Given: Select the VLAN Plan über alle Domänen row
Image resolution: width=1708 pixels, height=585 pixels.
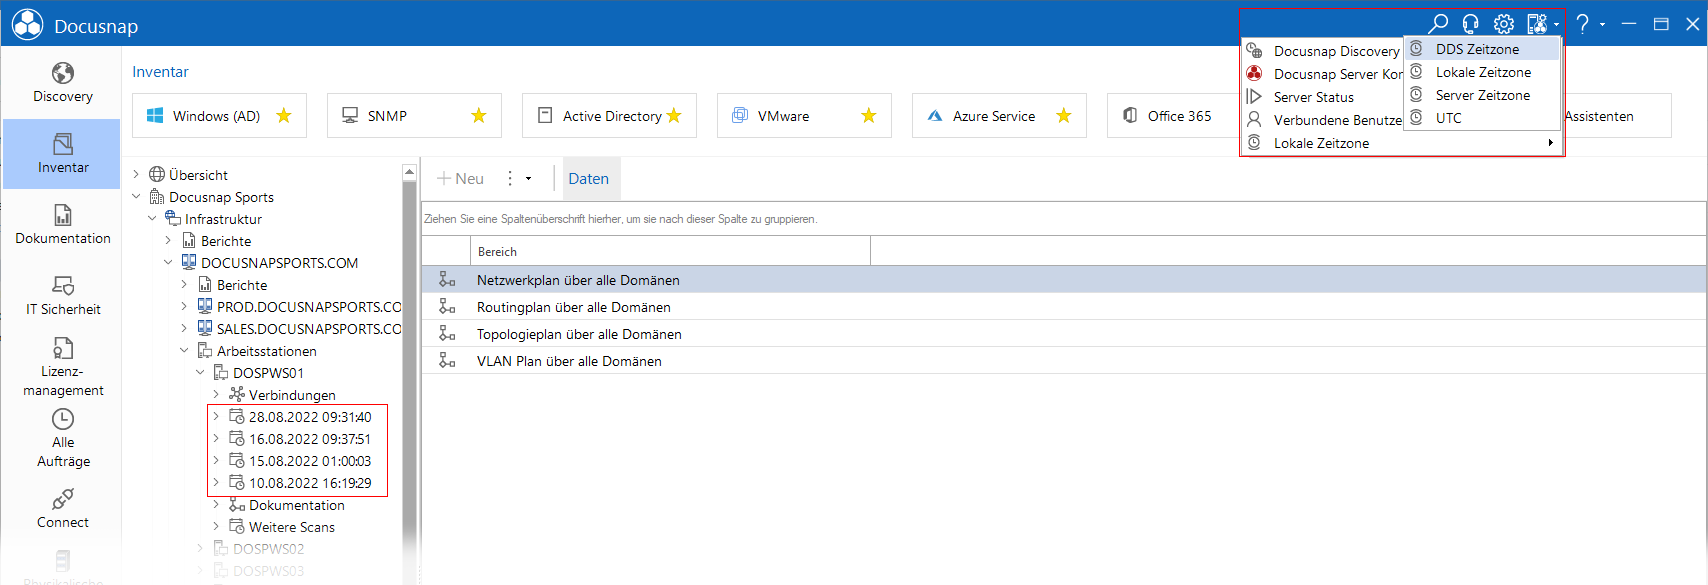Looking at the screenshot, I should click(1064, 361).
